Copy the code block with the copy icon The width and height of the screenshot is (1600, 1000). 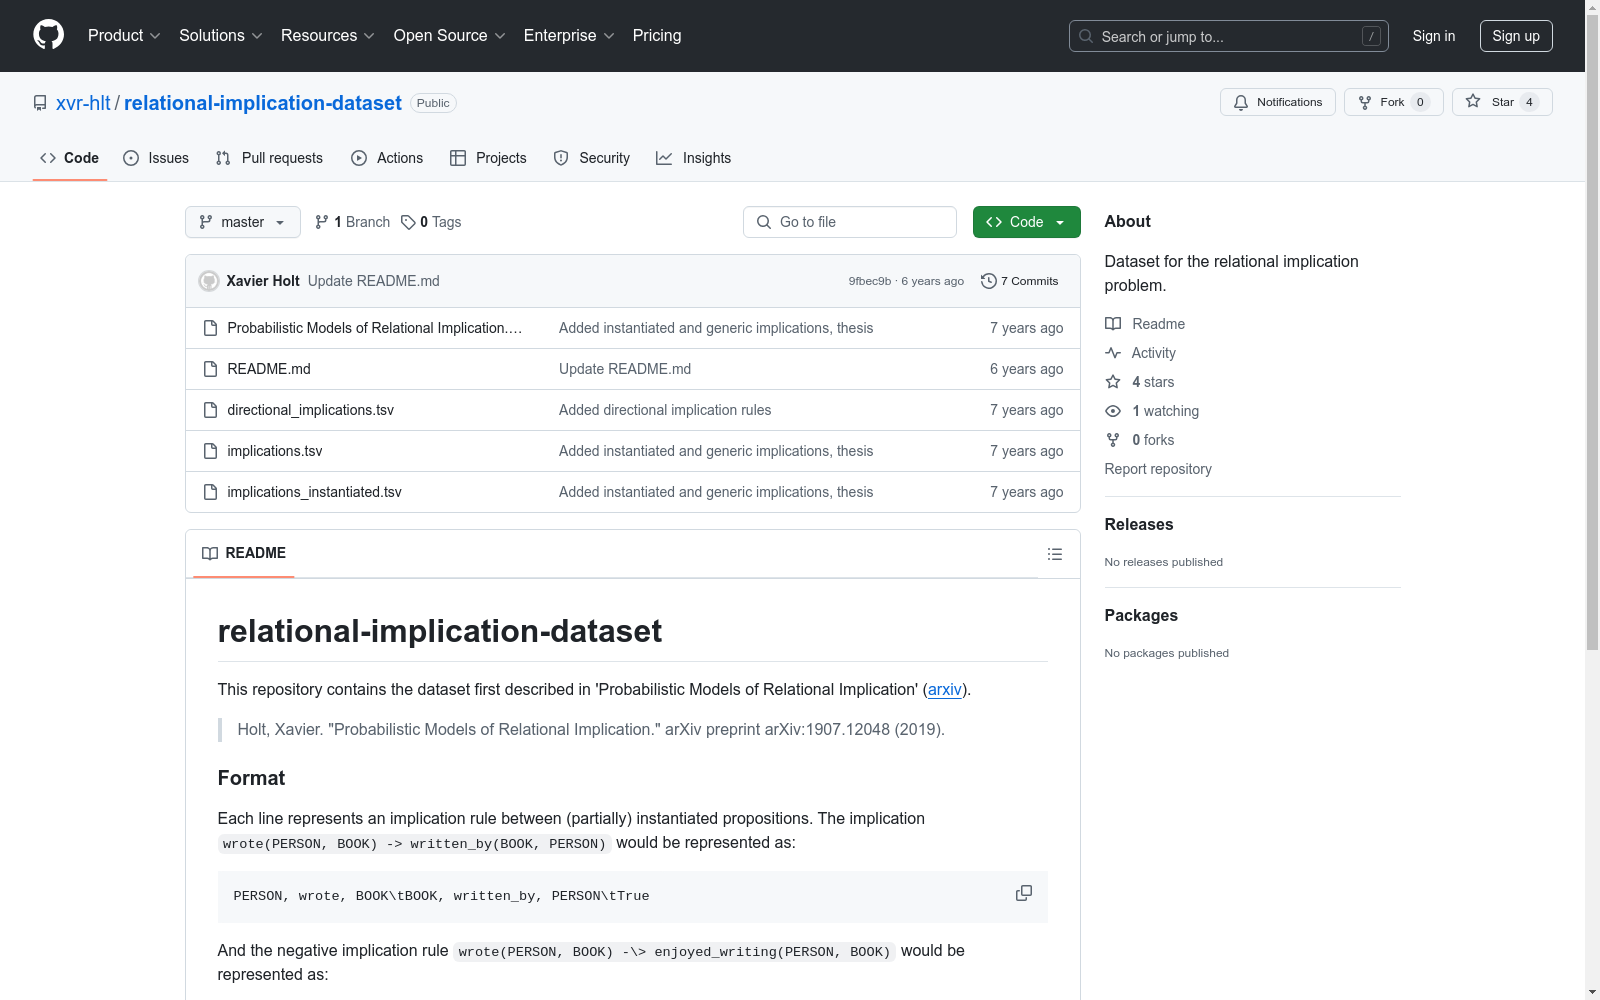pos(1024,893)
